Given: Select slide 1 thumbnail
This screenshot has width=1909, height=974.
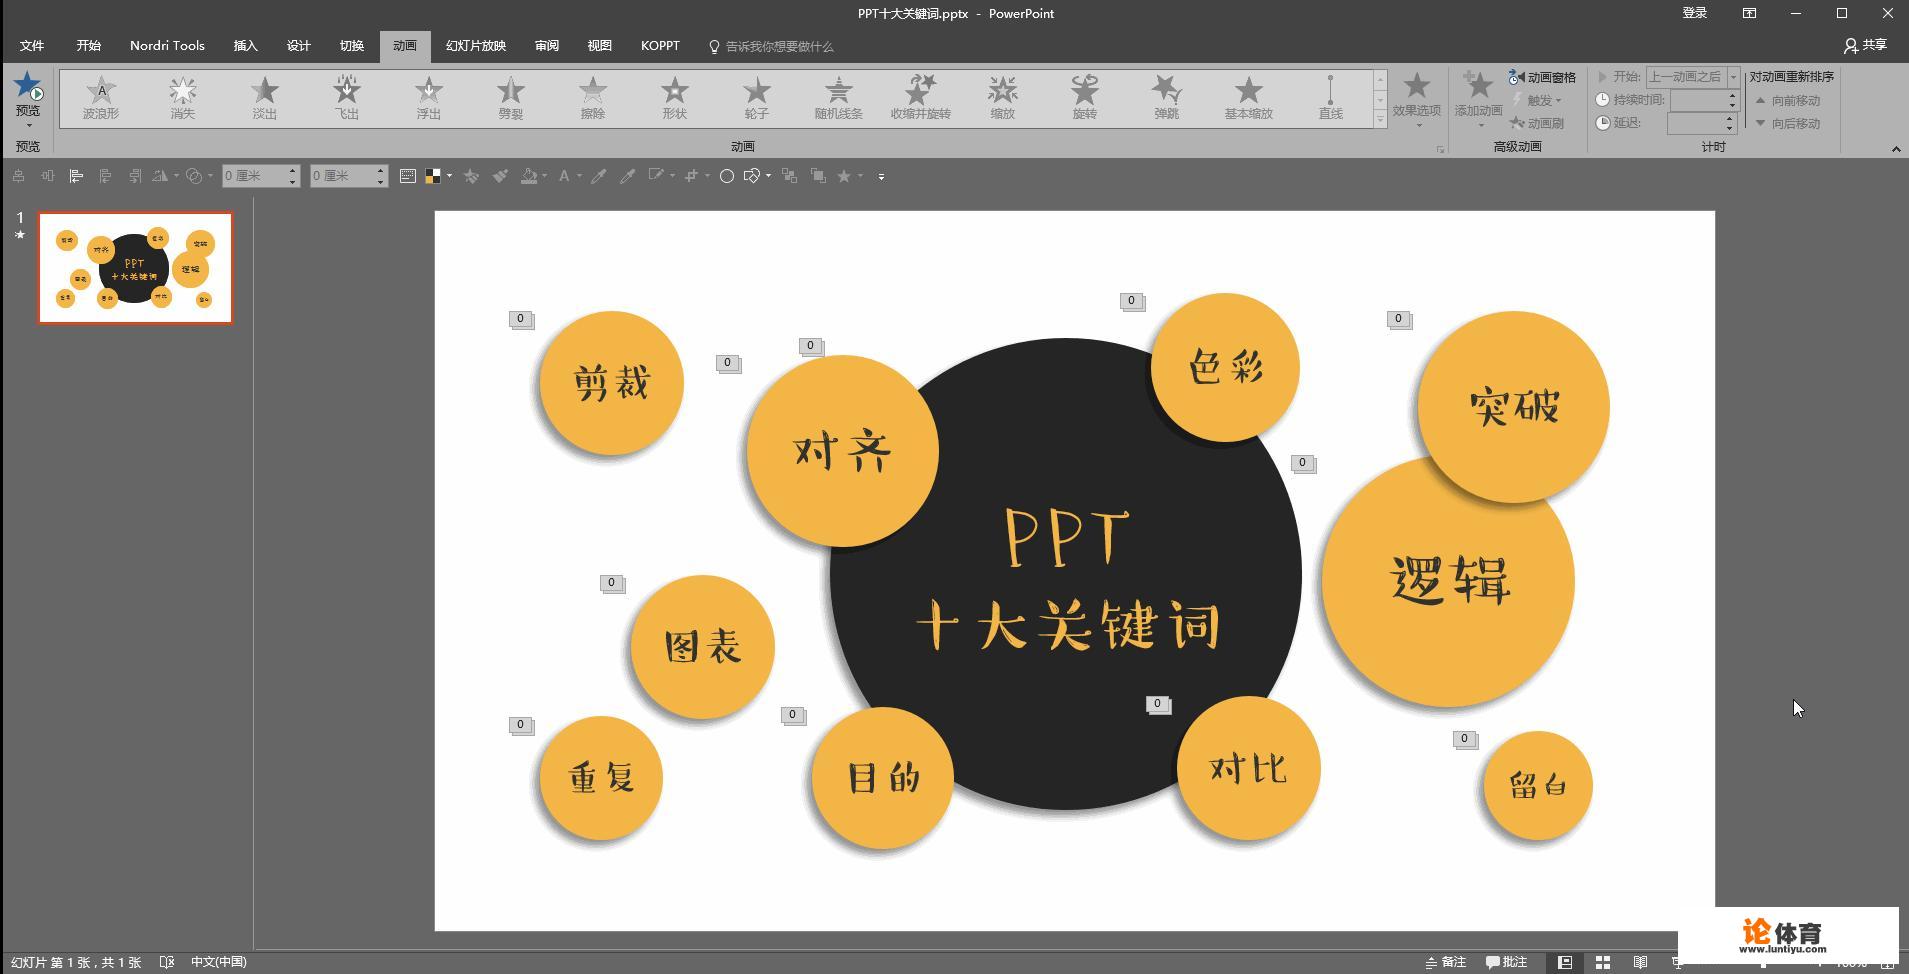Looking at the screenshot, I should [x=135, y=268].
